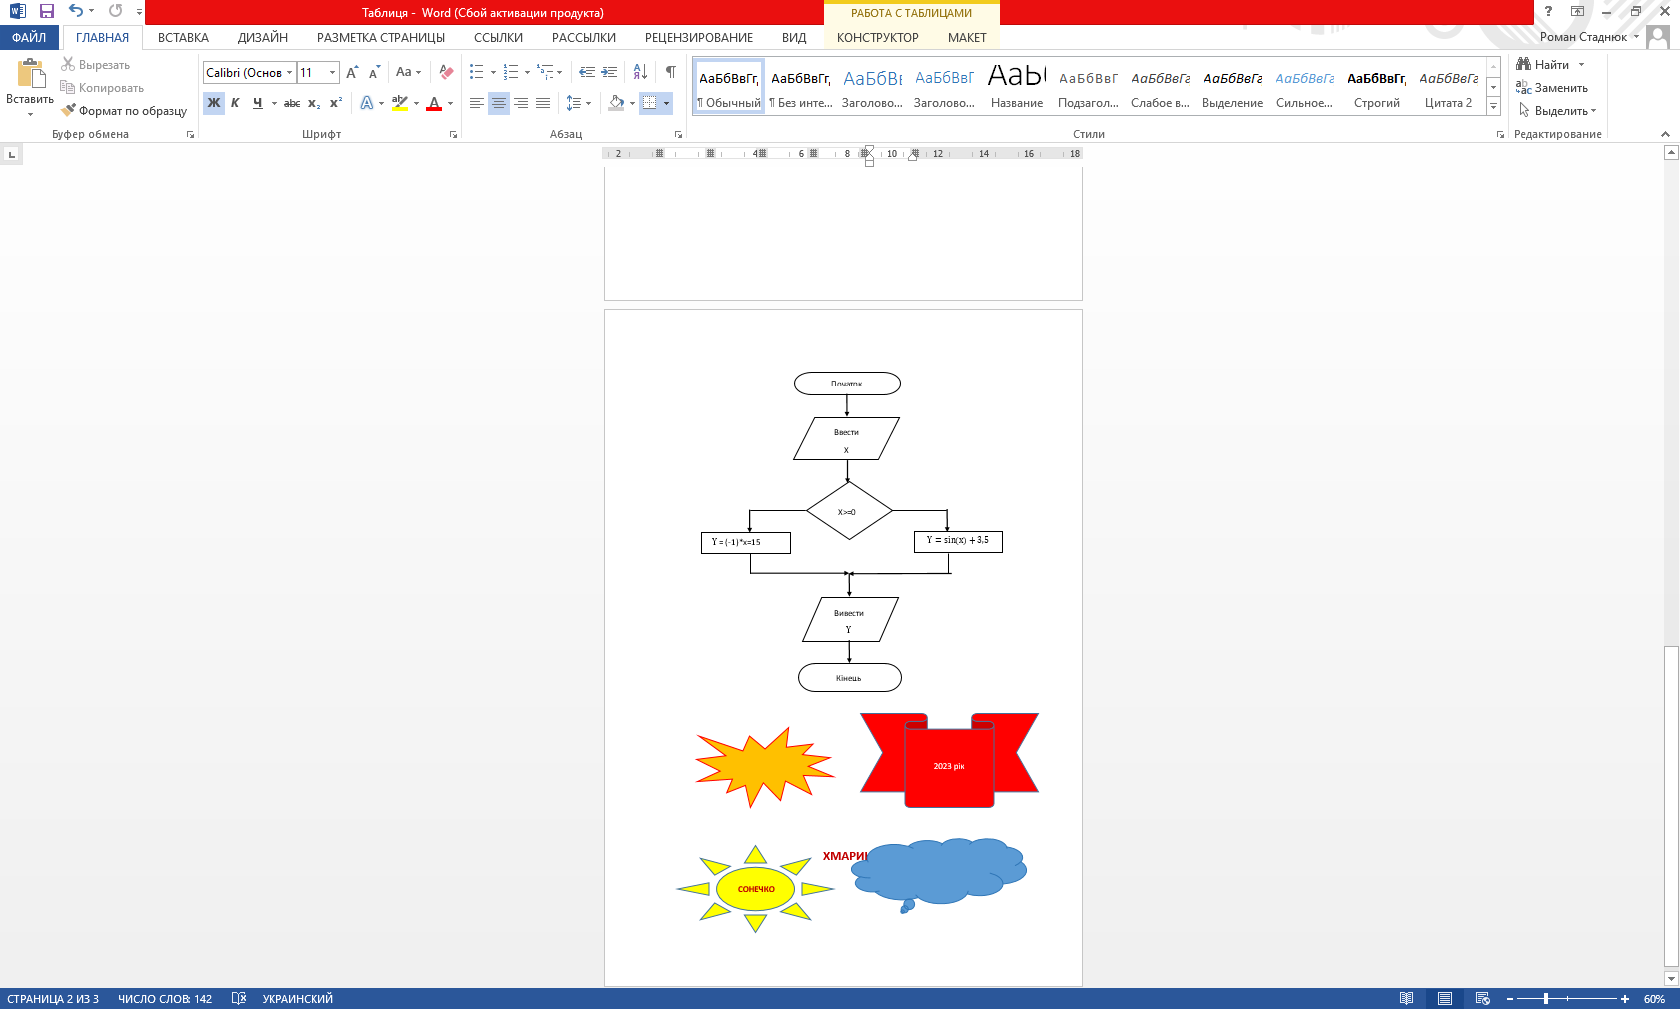Toggle center alignment

pos(498,103)
